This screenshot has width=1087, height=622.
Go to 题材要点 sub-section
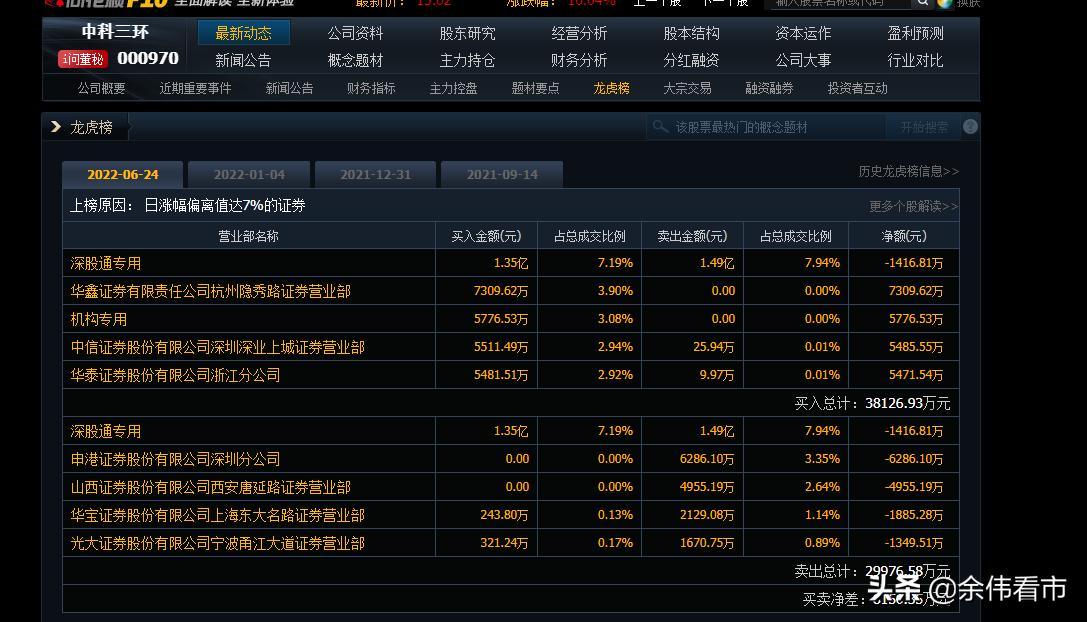coord(535,88)
